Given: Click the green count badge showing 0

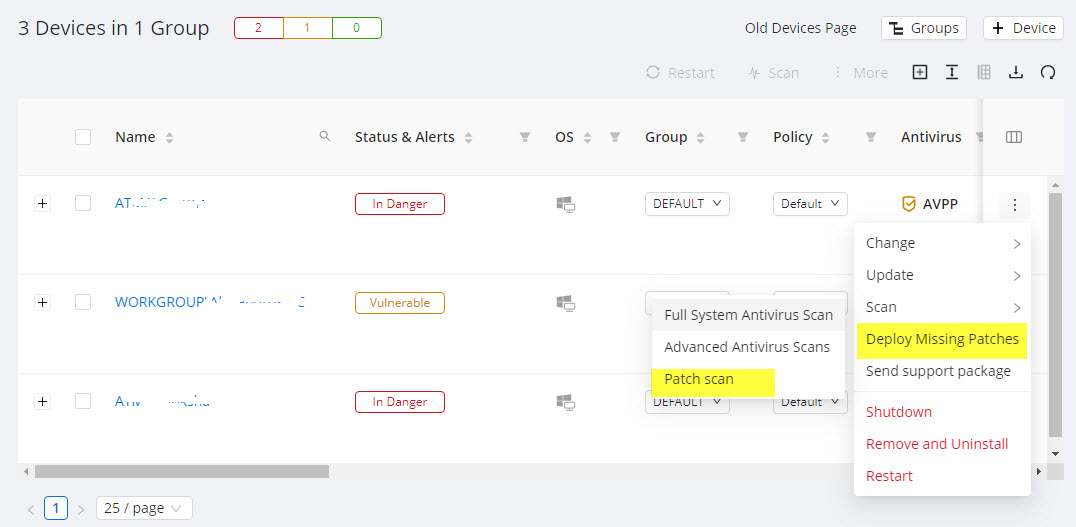Looking at the screenshot, I should pyautogui.click(x=357, y=28).
